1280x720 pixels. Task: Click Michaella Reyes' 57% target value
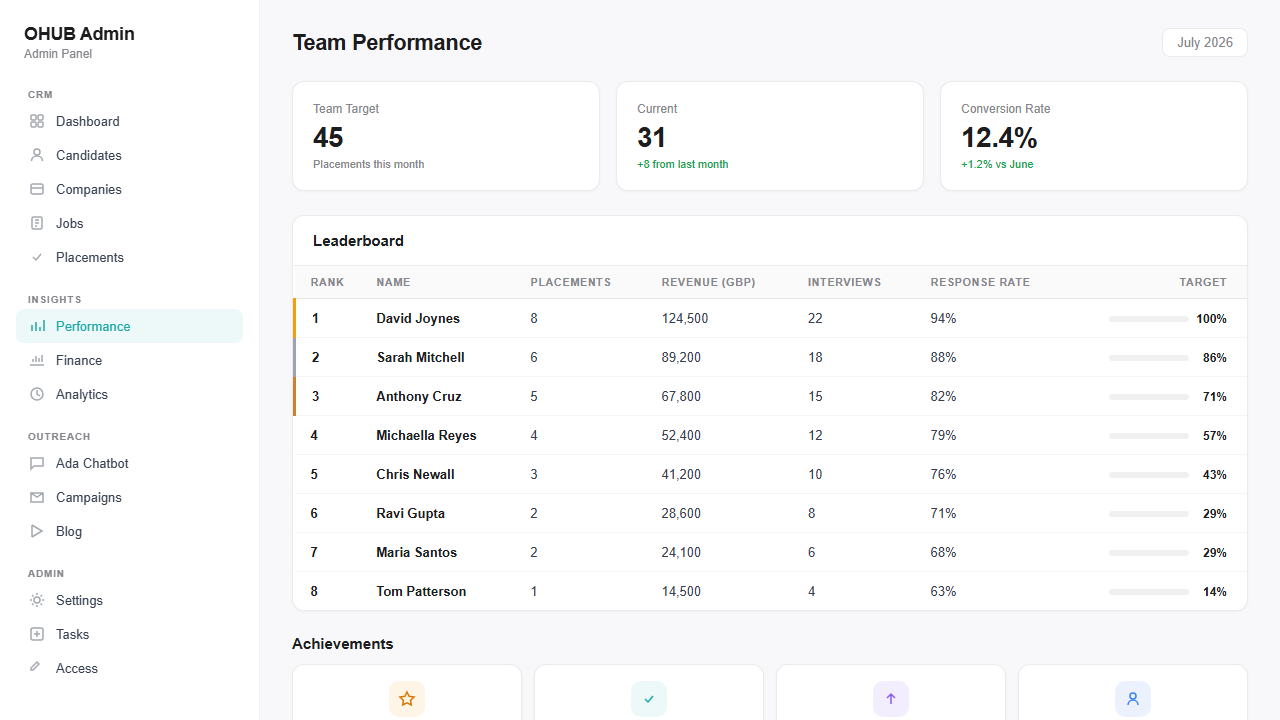(x=1215, y=436)
